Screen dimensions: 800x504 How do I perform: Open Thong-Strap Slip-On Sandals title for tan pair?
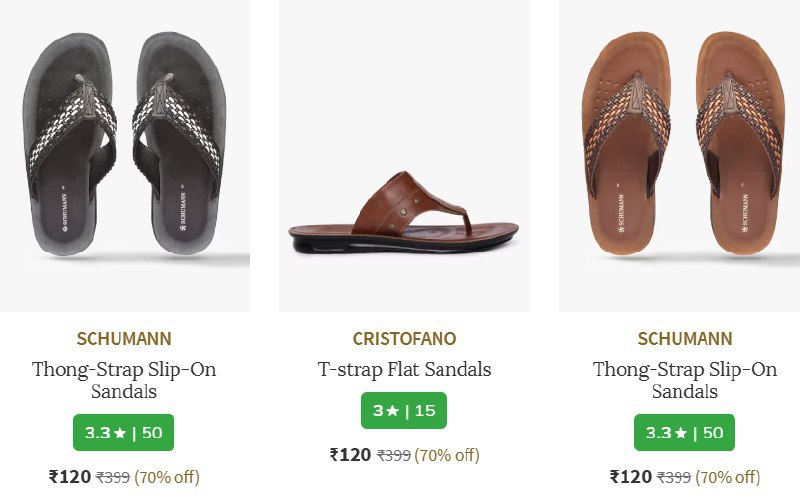(x=685, y=380)
